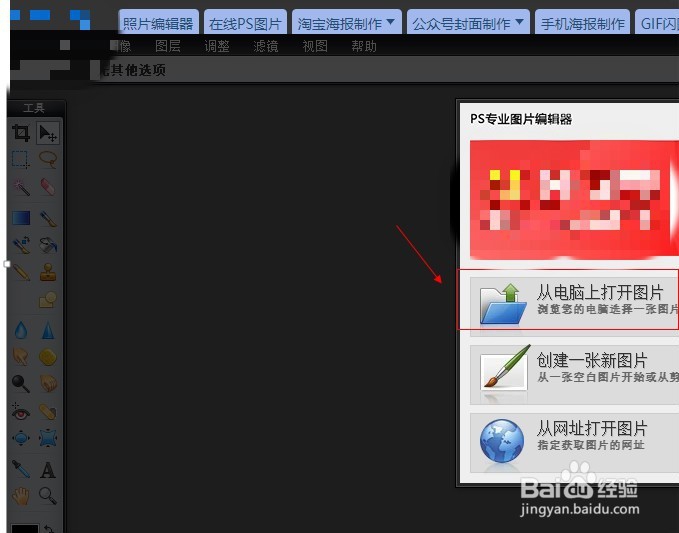Open the 手机海报制作 tab
679x533 pixels.
(x=582, y=23)
